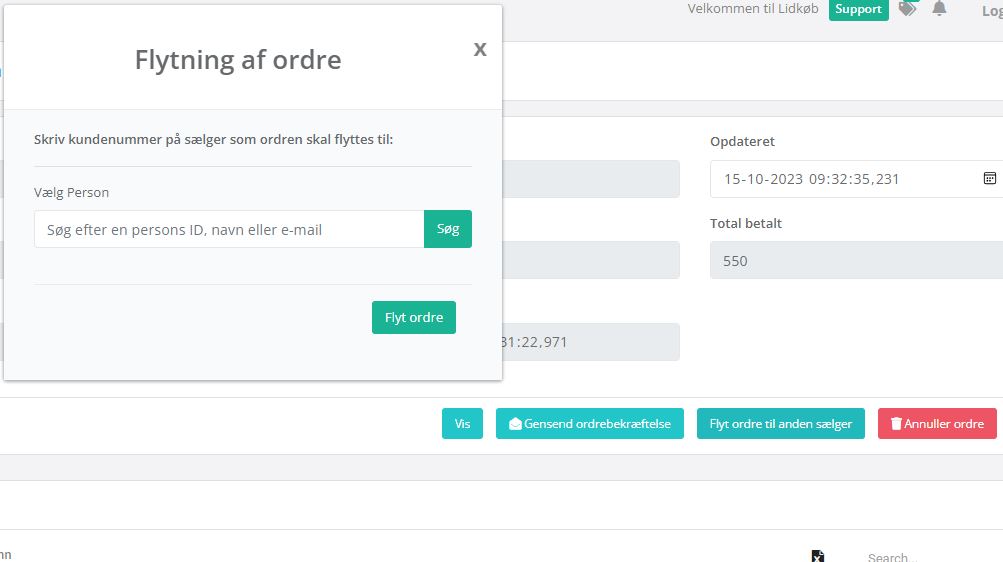Open the notifications bell icon
This screenshot has height=562, width=1003.
(939, 8)
